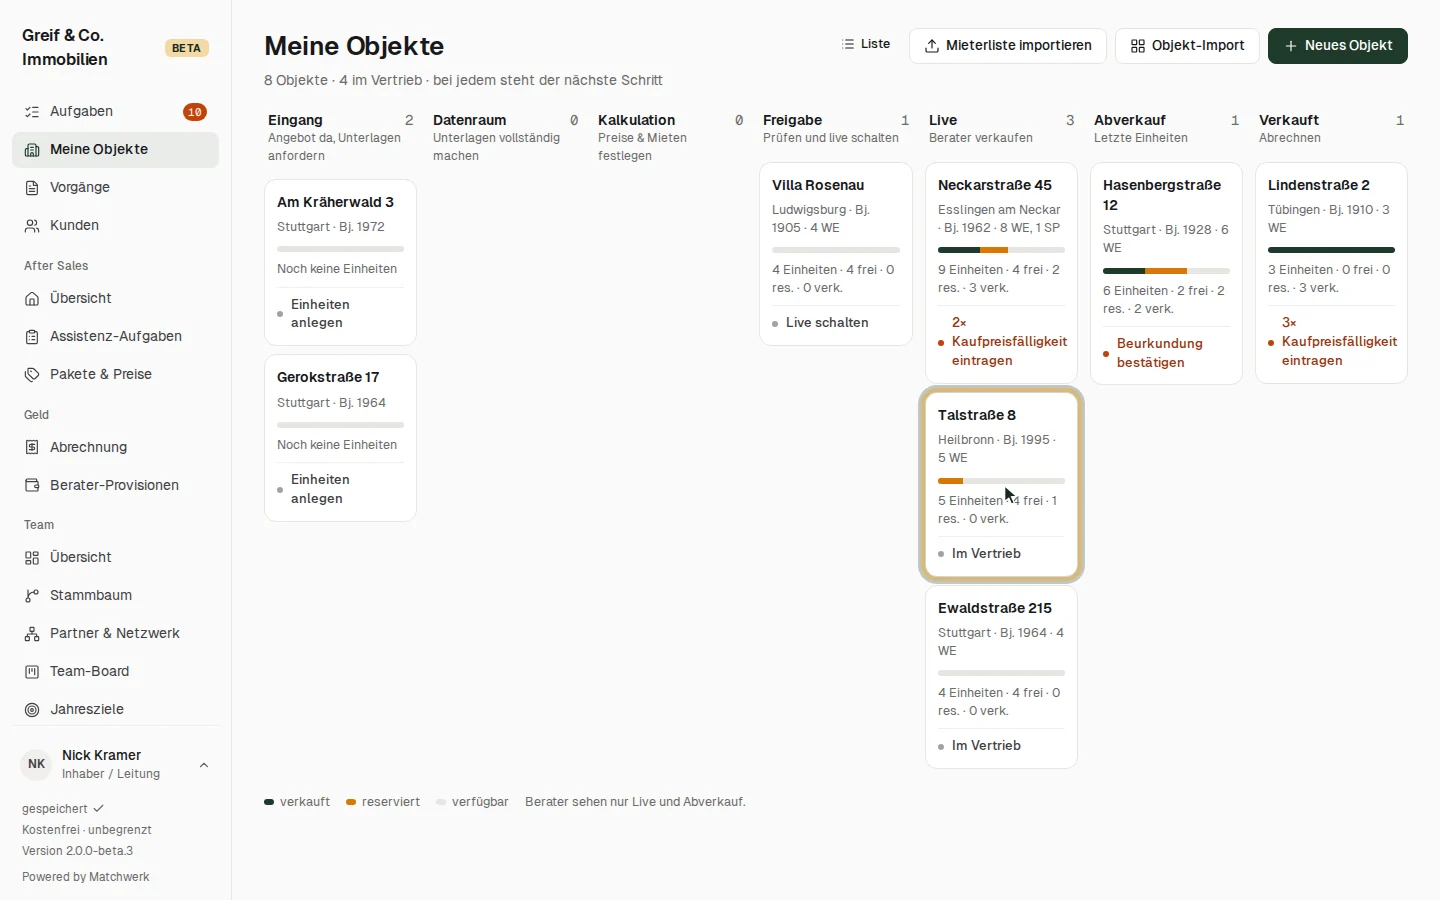Click Einheiten anlegen for Gerokstraße 17
Viewport: 1440px width, 900px height.
coord(320,489)
